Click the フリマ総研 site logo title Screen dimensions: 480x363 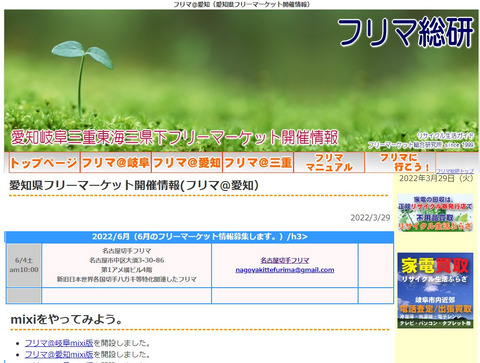(x=406, y=32)
